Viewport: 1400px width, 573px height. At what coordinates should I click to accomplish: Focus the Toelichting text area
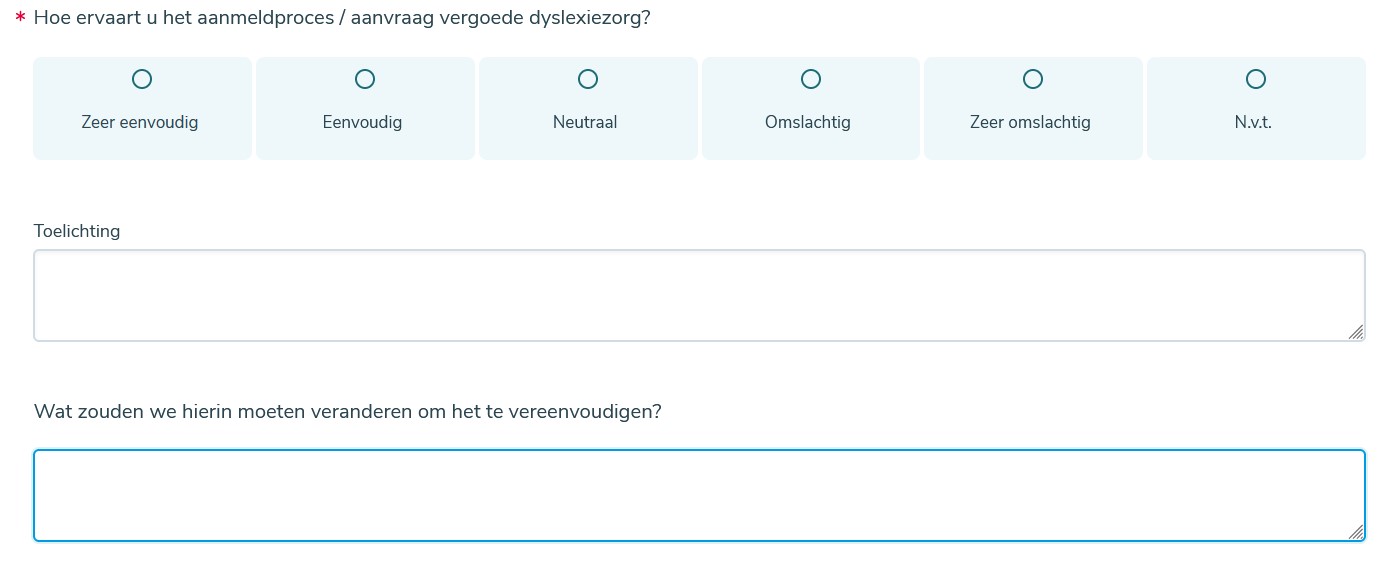point(699,295)
